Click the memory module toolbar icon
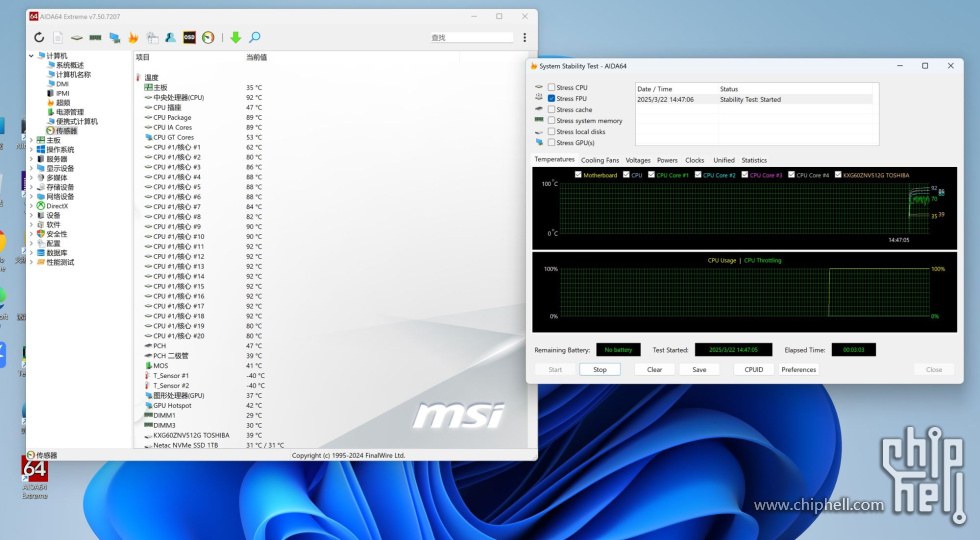 tap(95, 38)
